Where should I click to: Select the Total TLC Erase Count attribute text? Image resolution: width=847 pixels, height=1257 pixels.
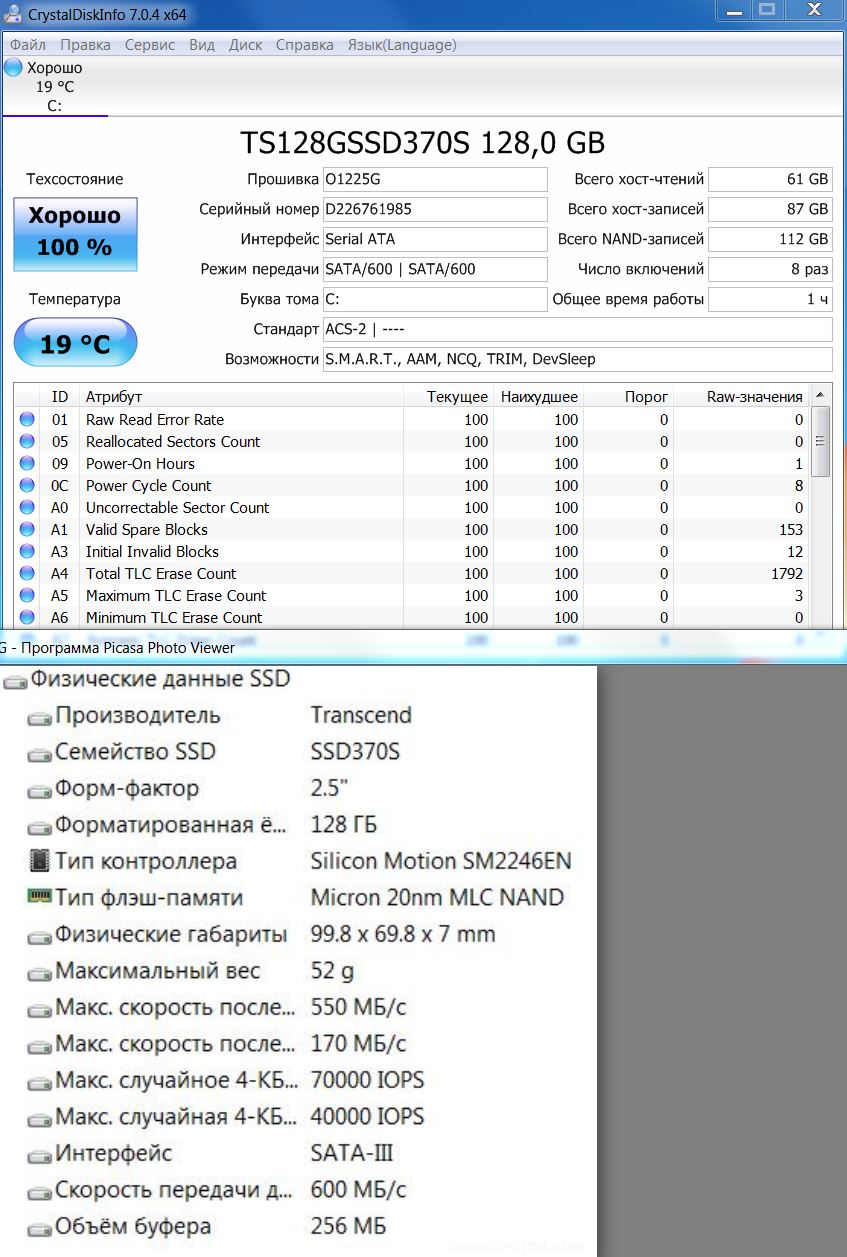(x=161, y=574)
